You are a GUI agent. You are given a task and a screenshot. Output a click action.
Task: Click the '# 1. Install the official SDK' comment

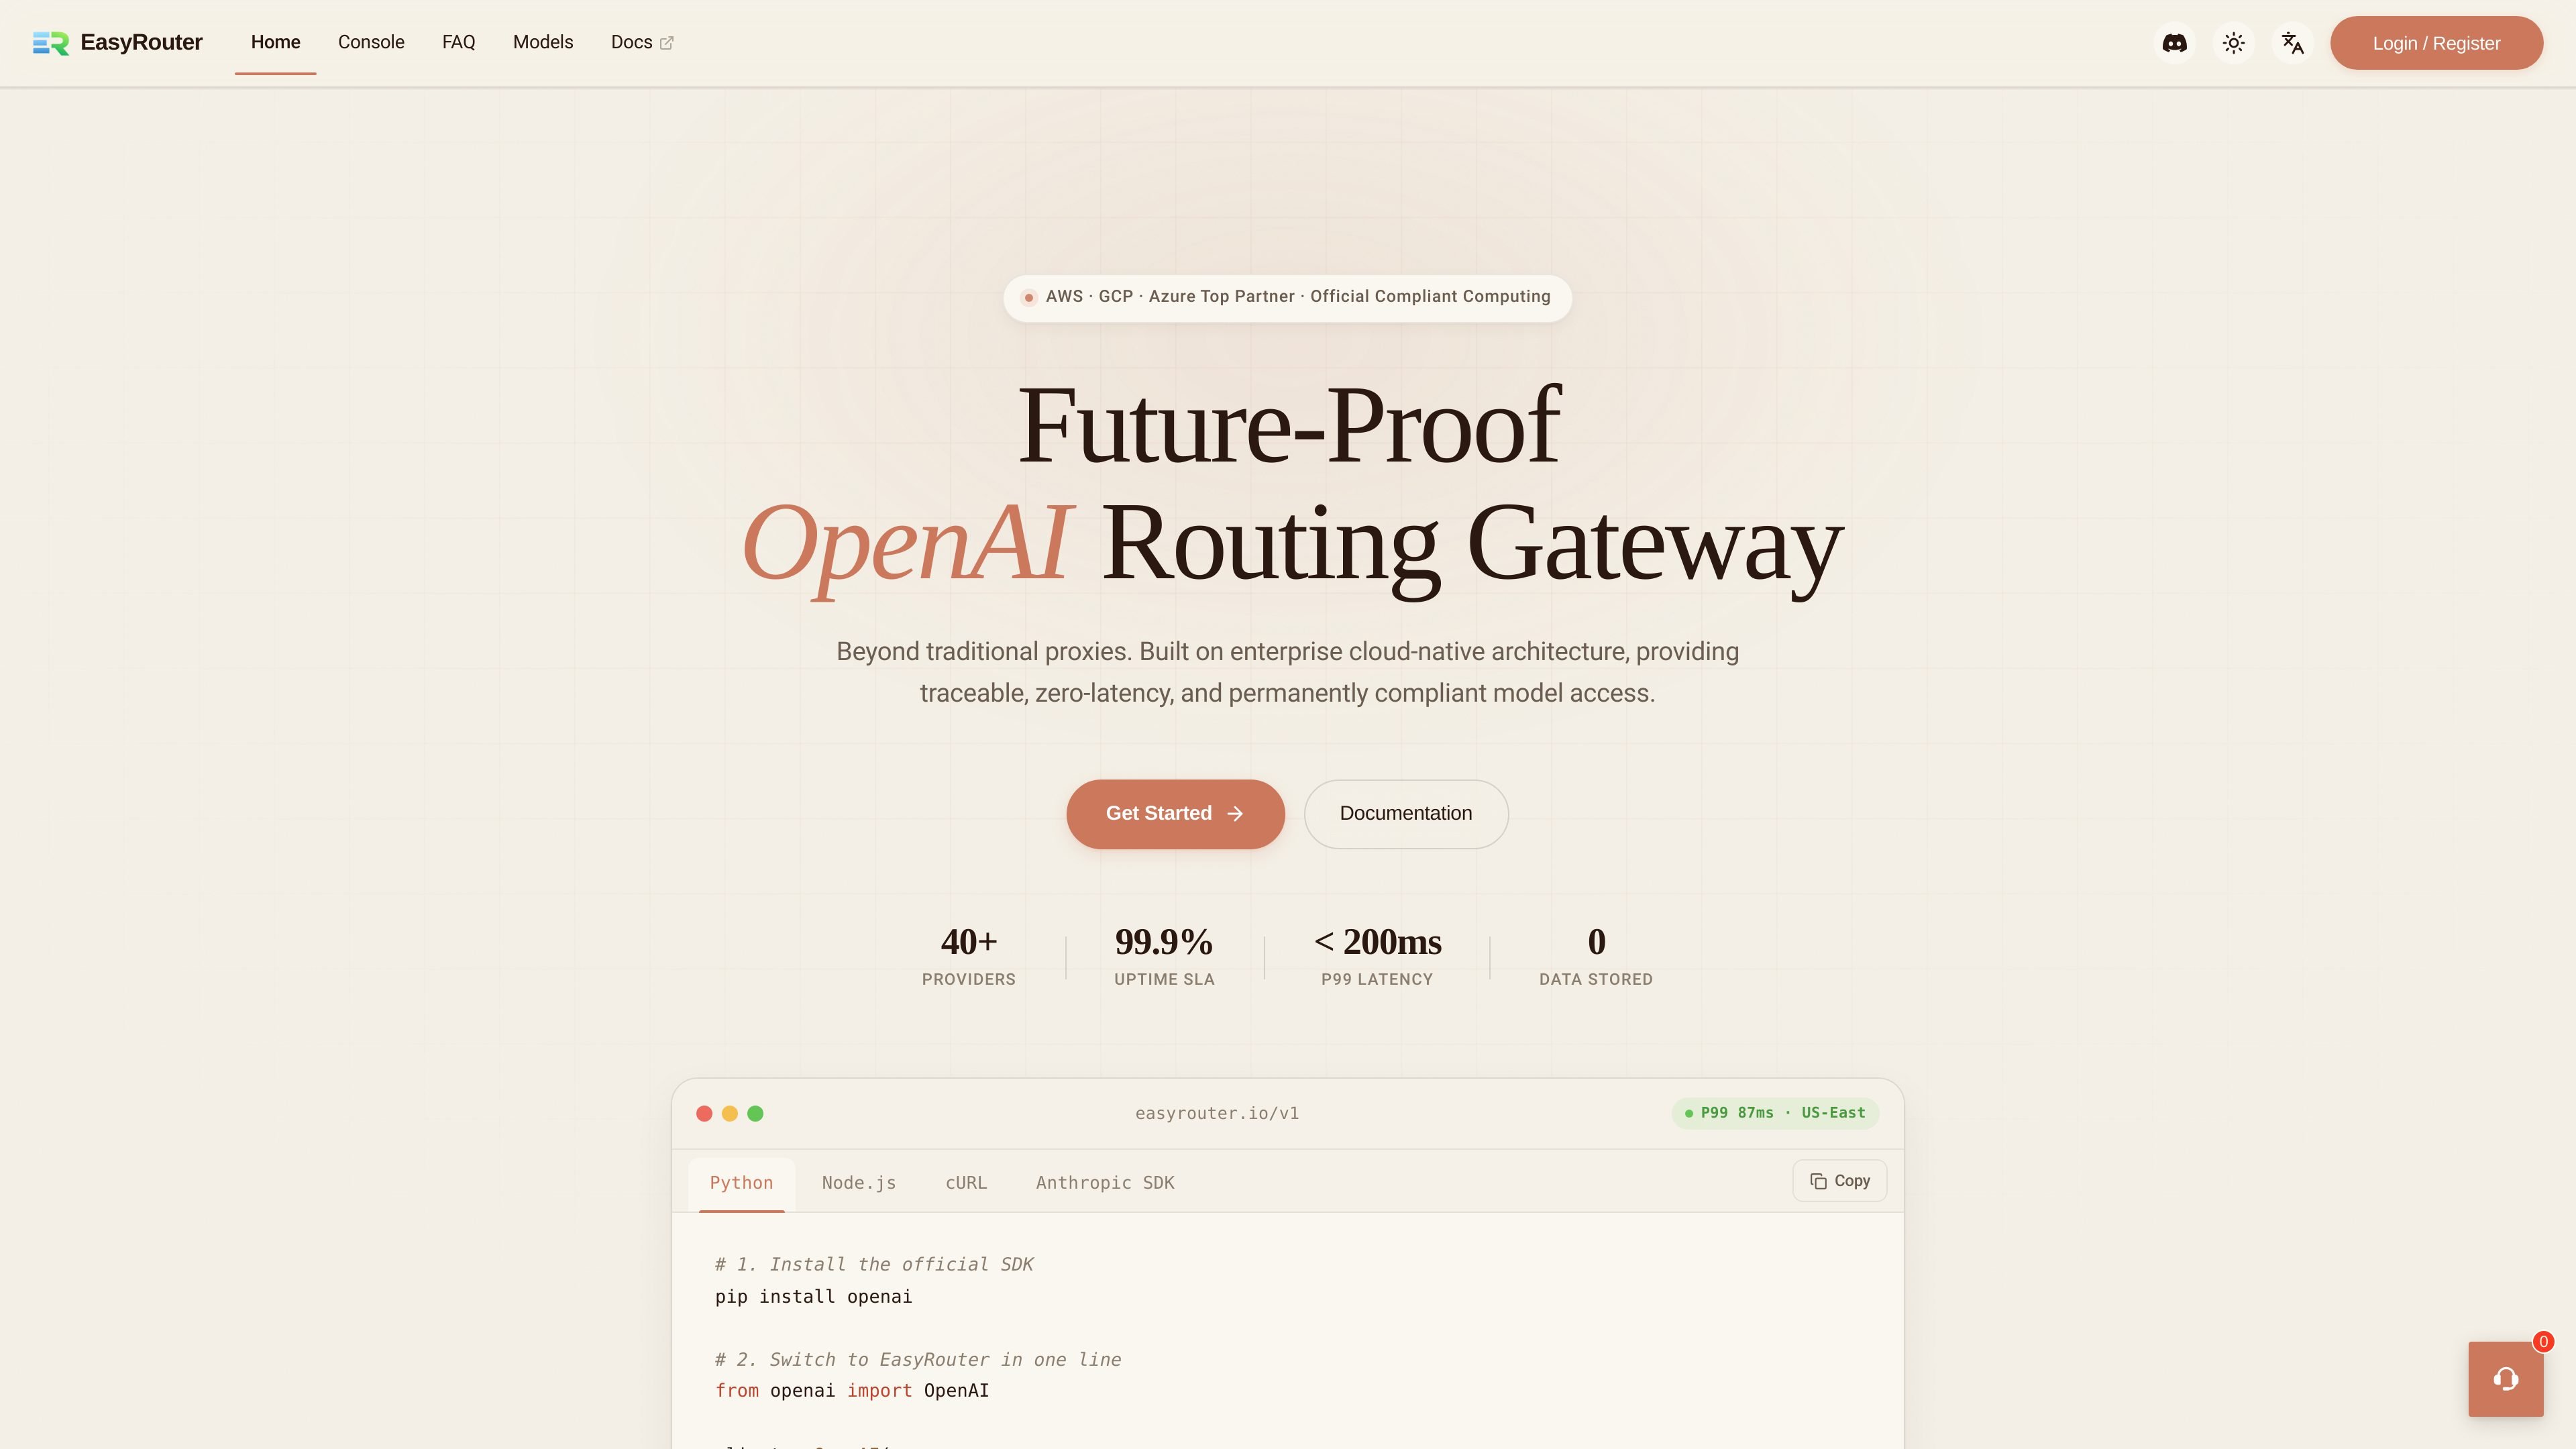tap(874, 1265)
